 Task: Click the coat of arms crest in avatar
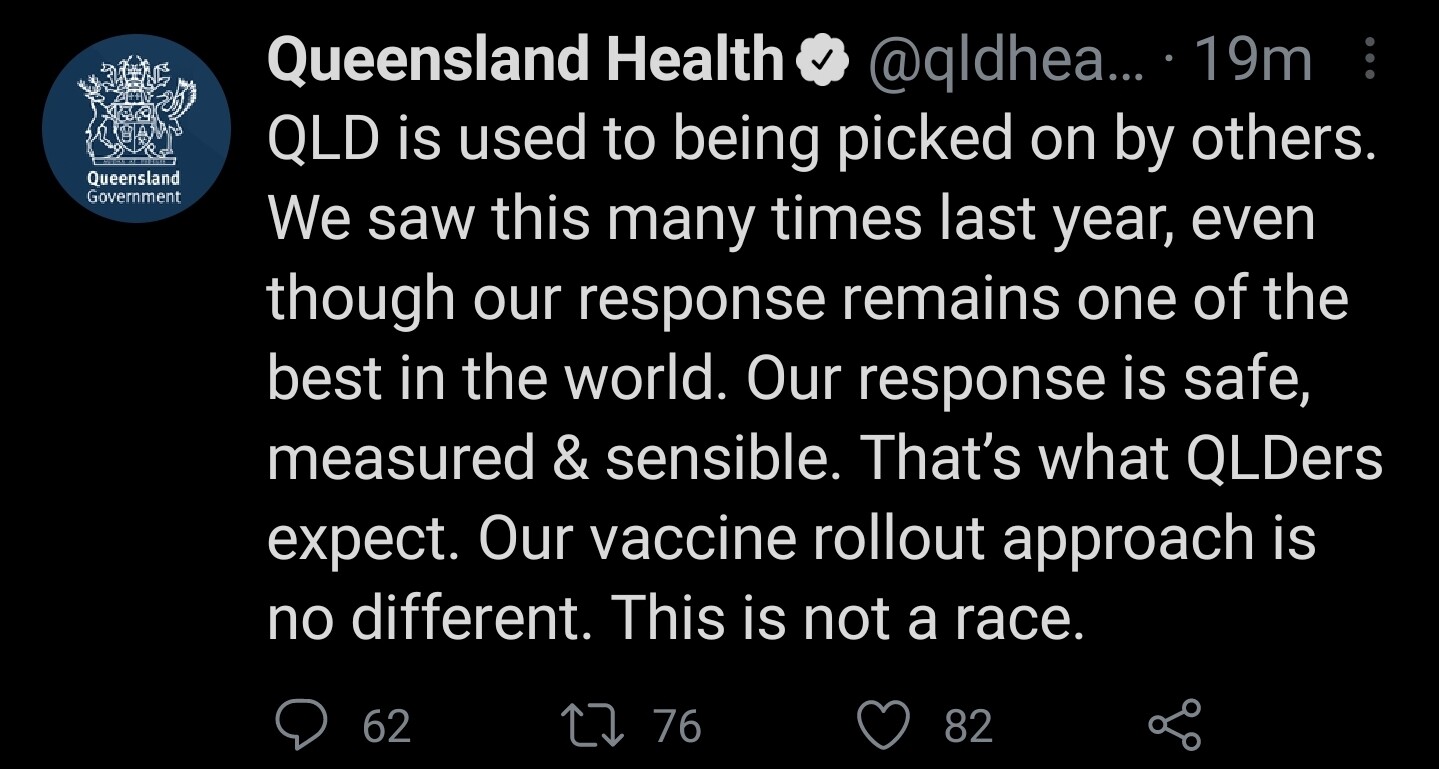click(x=135, y=110)
